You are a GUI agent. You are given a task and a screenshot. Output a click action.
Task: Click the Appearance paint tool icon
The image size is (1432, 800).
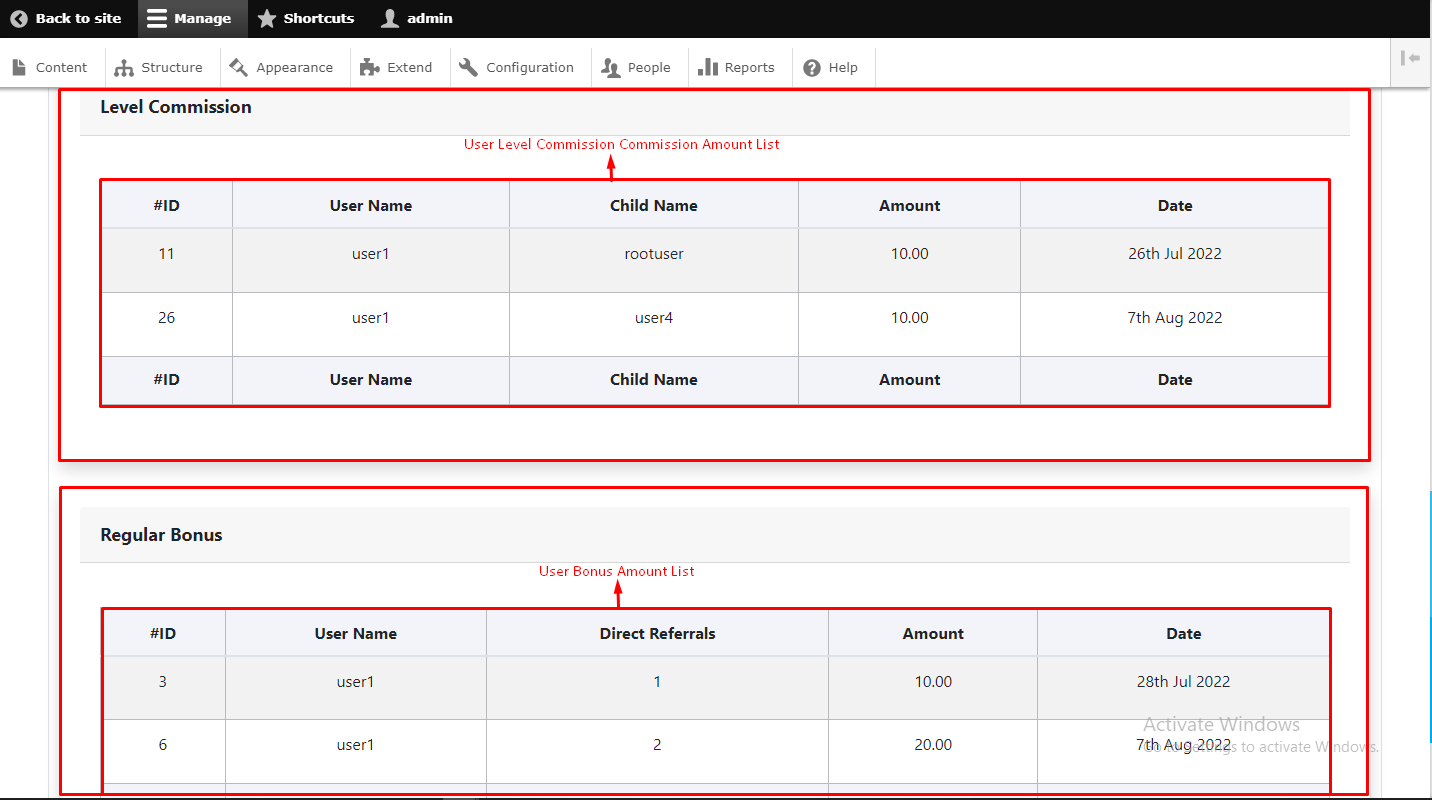(x=238, y=68)
